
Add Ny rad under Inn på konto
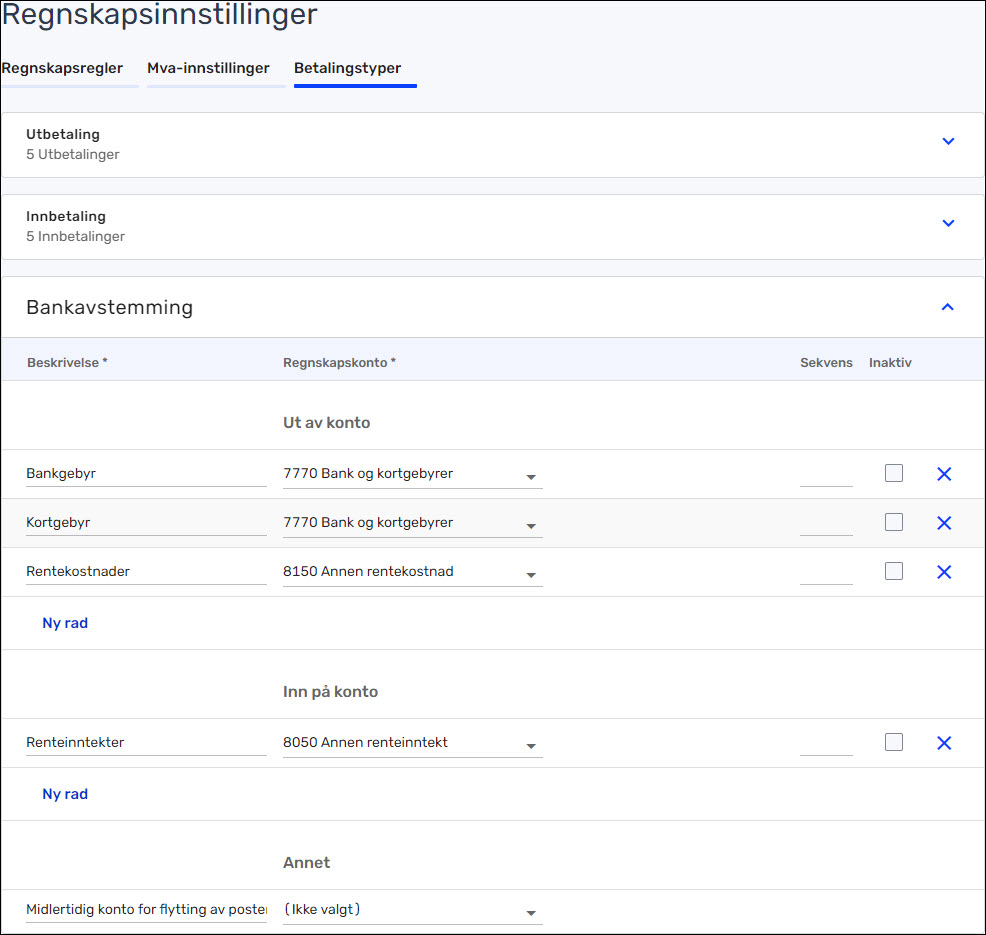coord(65,794)
